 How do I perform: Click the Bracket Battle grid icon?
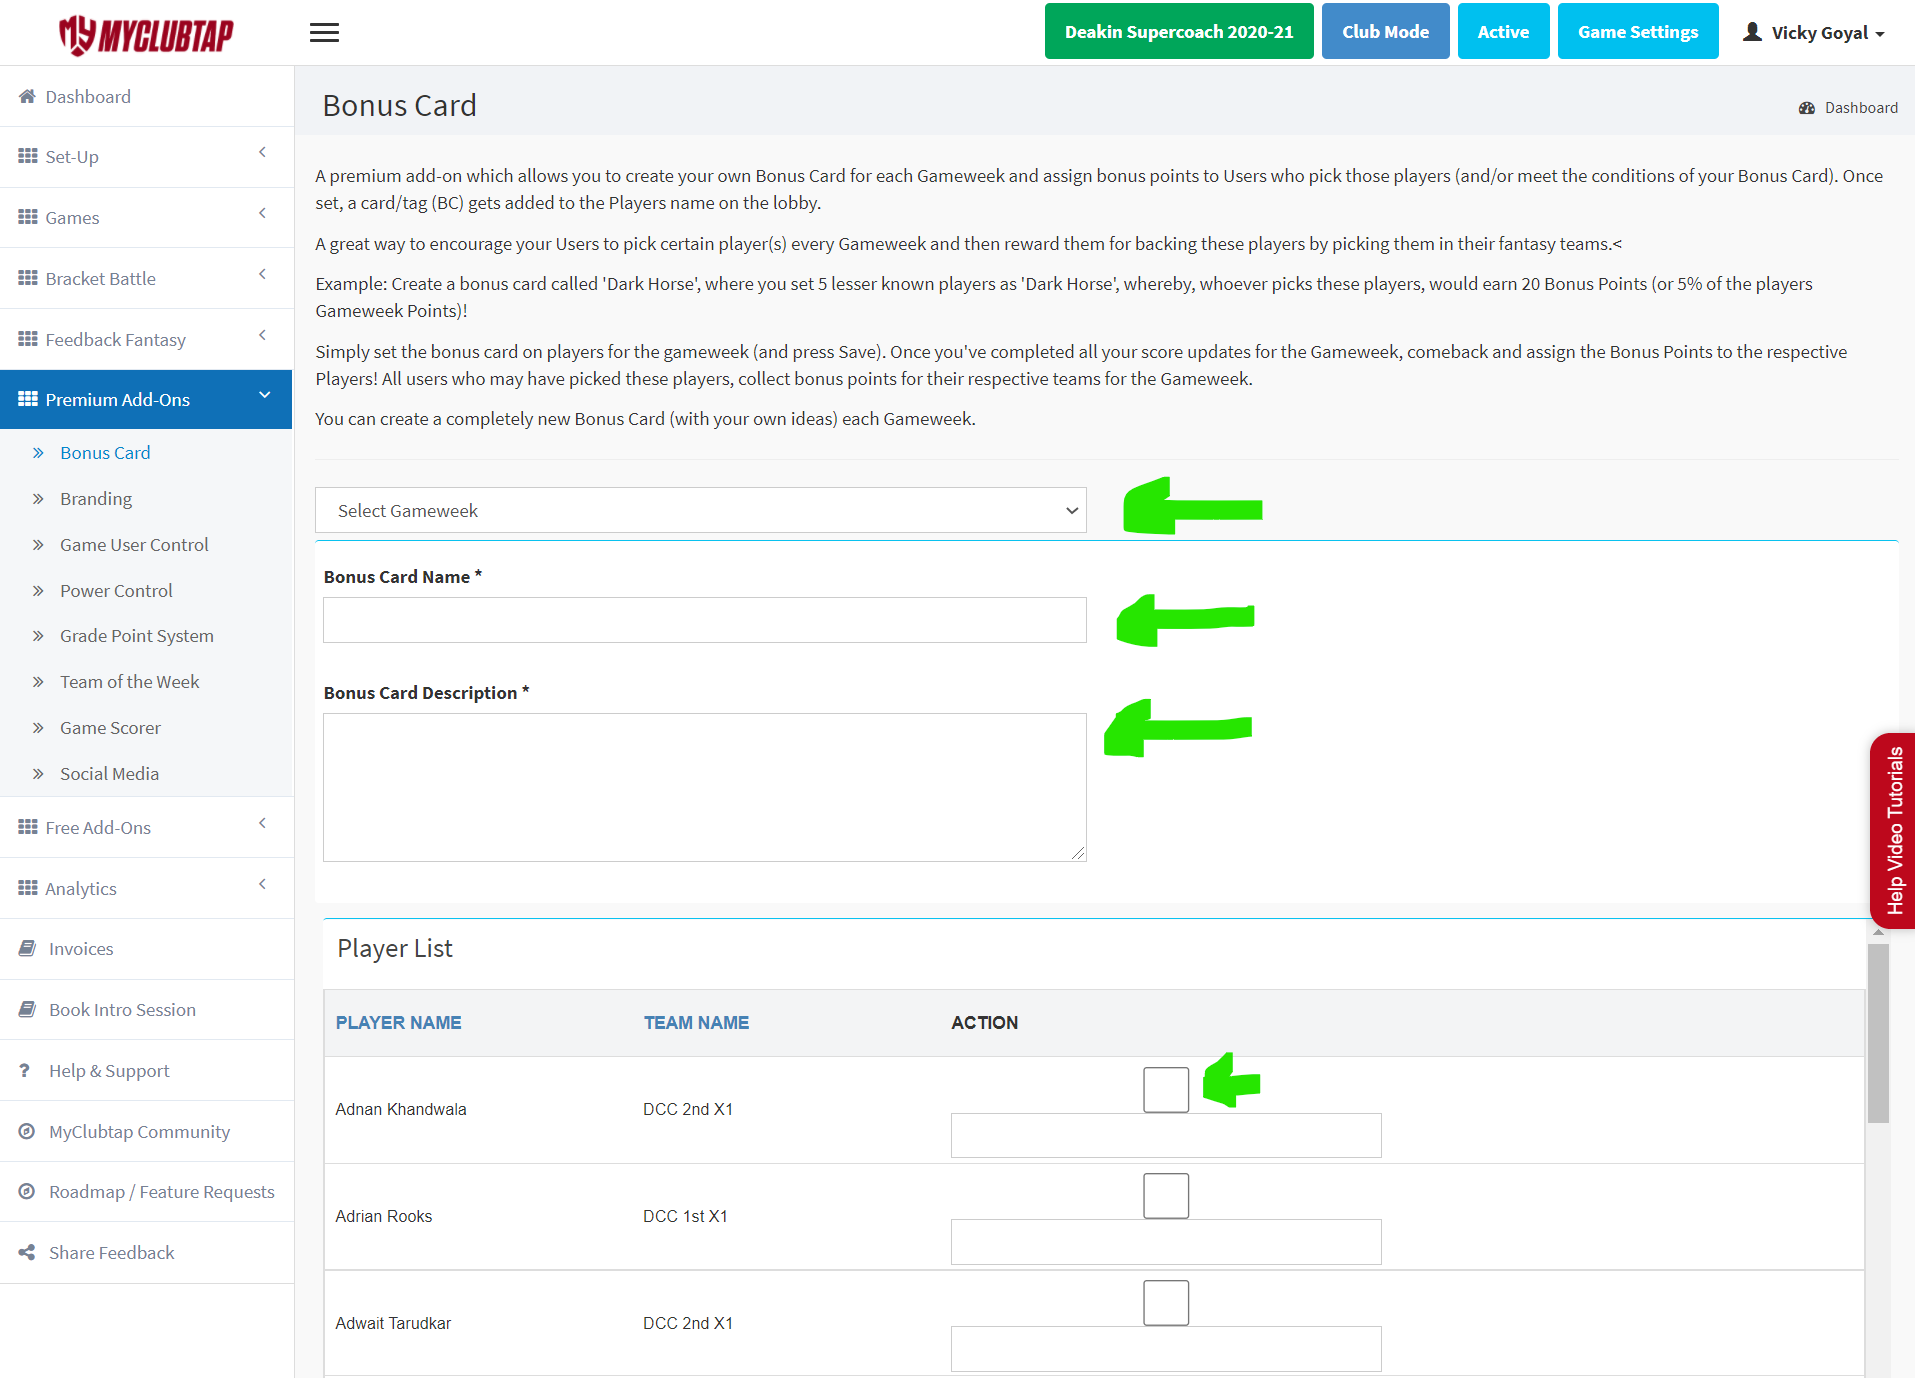(27, 278)
